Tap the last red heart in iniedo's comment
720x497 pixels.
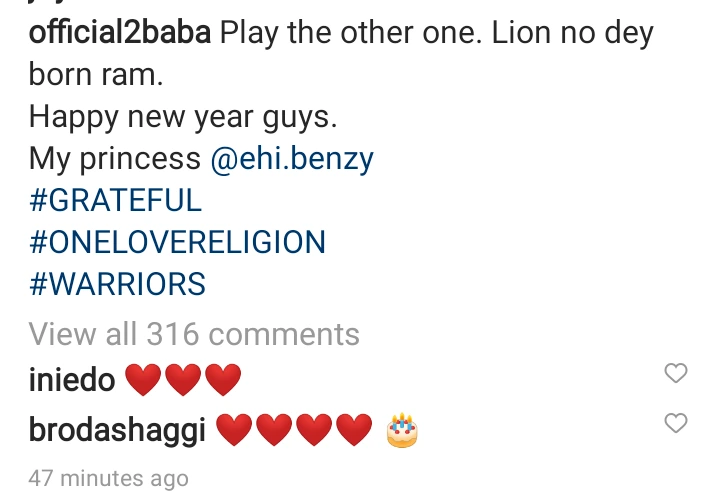pos(223,379)
